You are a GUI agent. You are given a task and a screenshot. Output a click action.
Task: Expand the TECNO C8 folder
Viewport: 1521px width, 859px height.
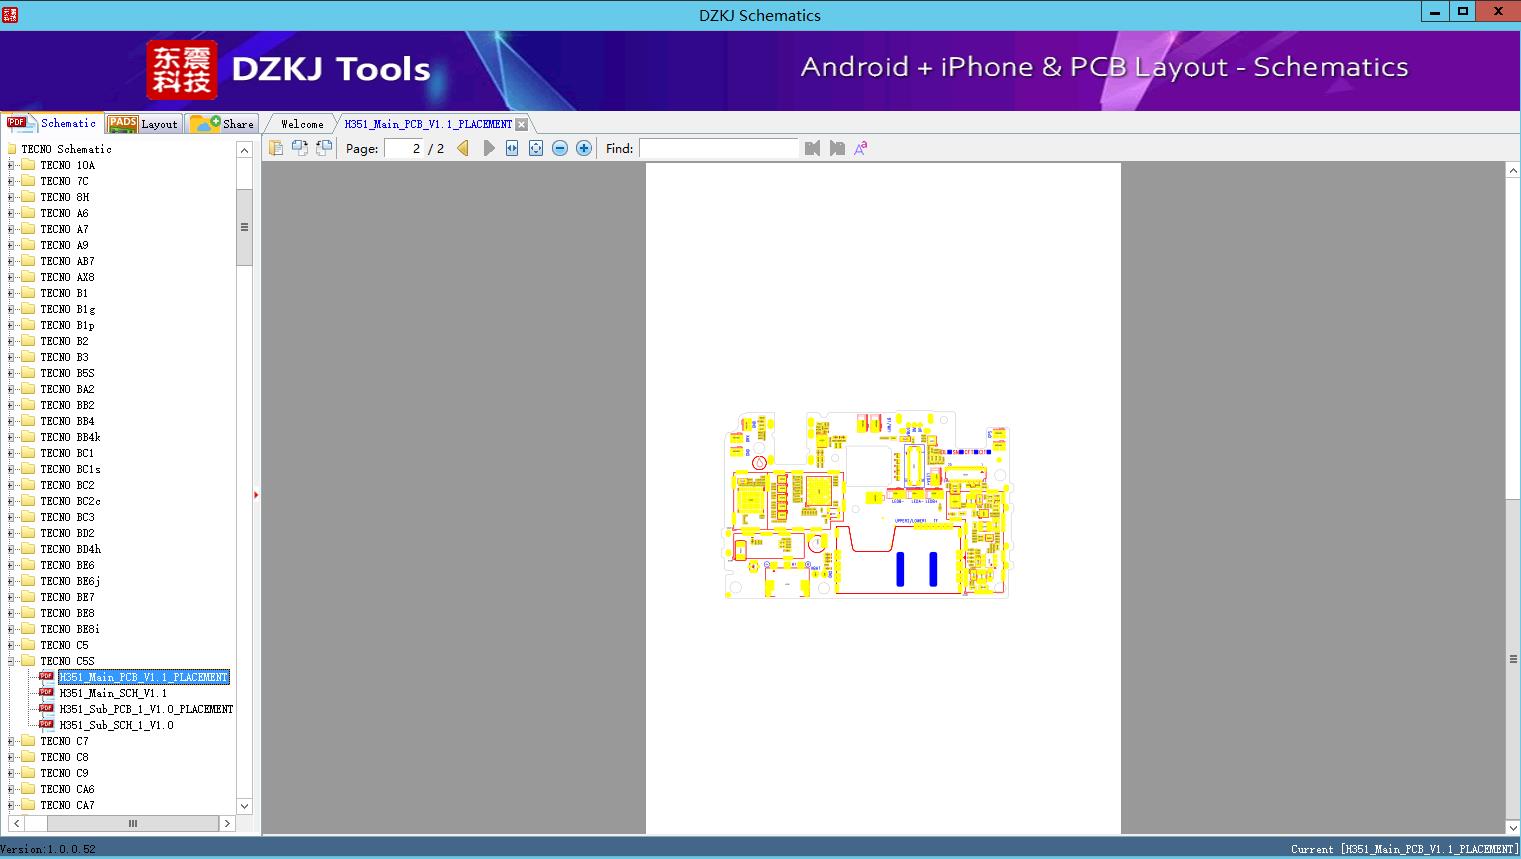[11, 757]
